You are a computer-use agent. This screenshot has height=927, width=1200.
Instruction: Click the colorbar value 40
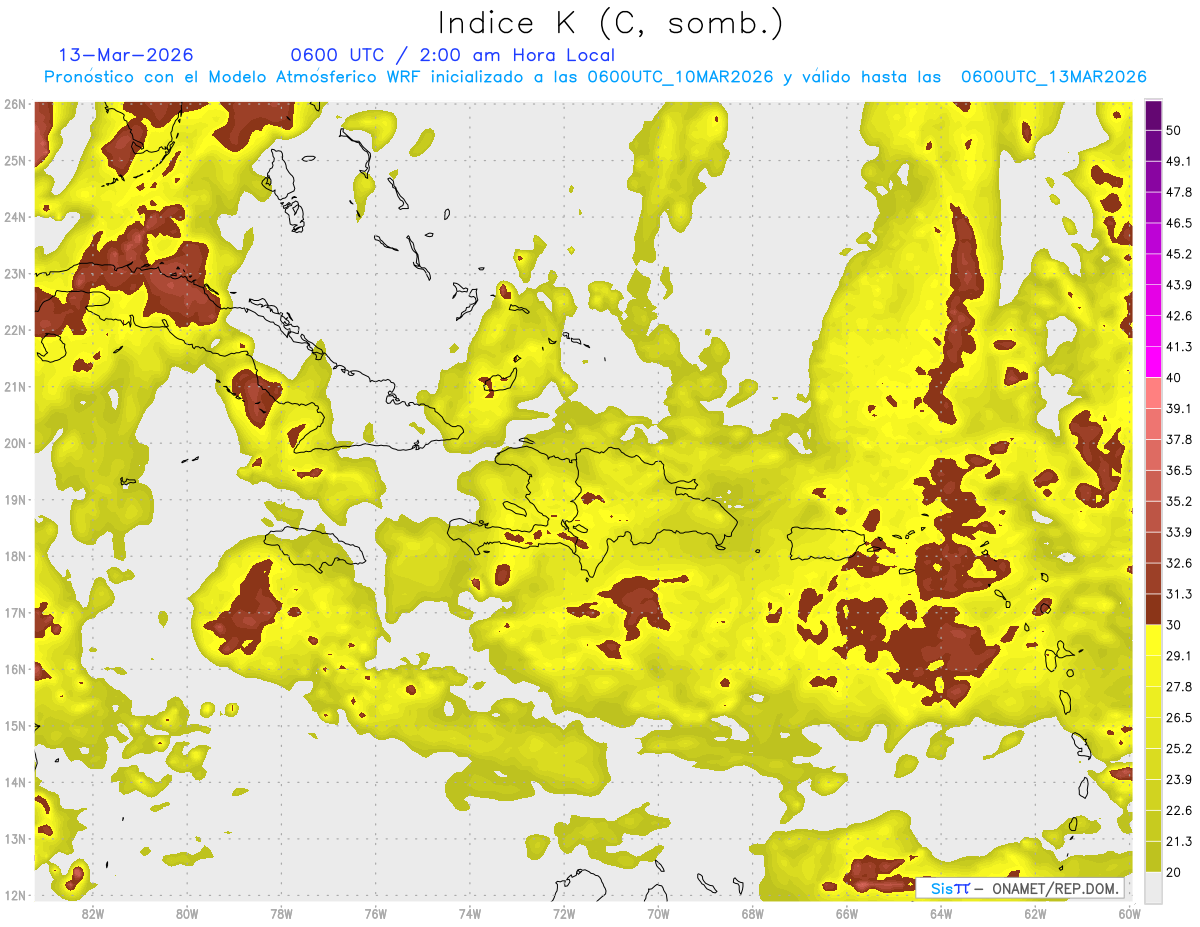(x=1174, y=378)
